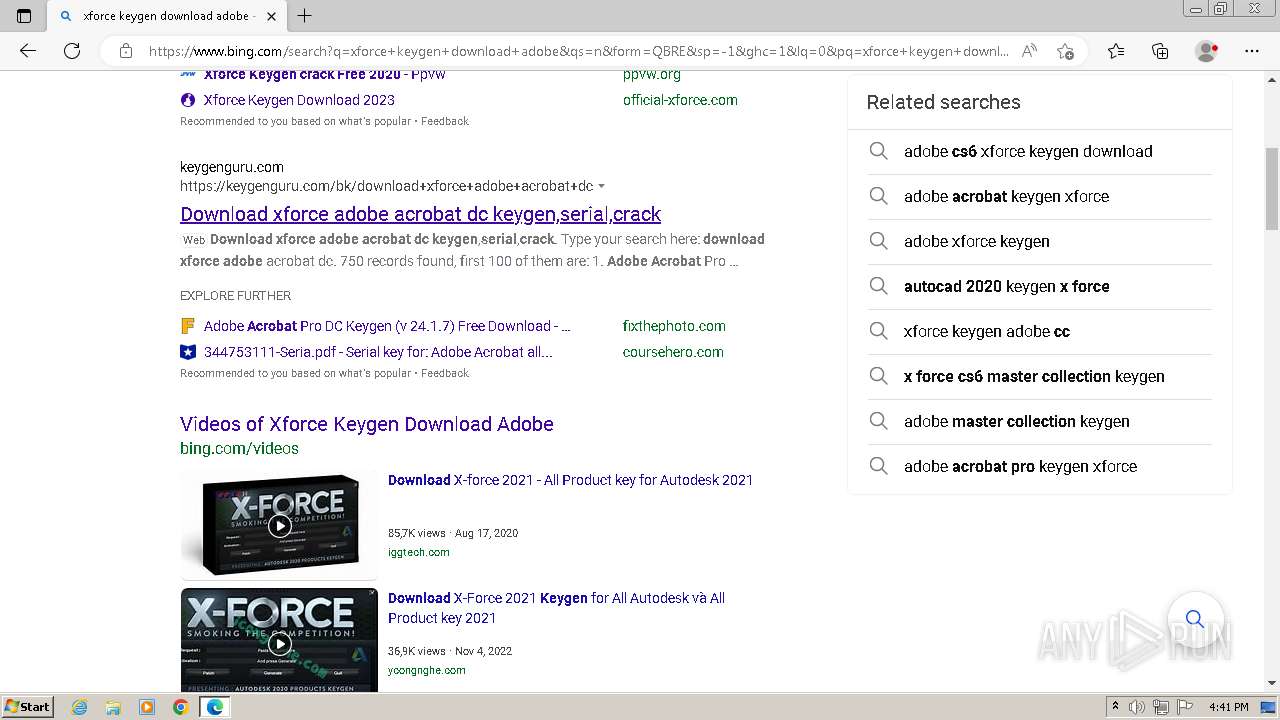Open 'Download X-Force 2021 Keygen for All Autodesk' title
This screenshot has height=720, width=1280.
tap(556, 608)
